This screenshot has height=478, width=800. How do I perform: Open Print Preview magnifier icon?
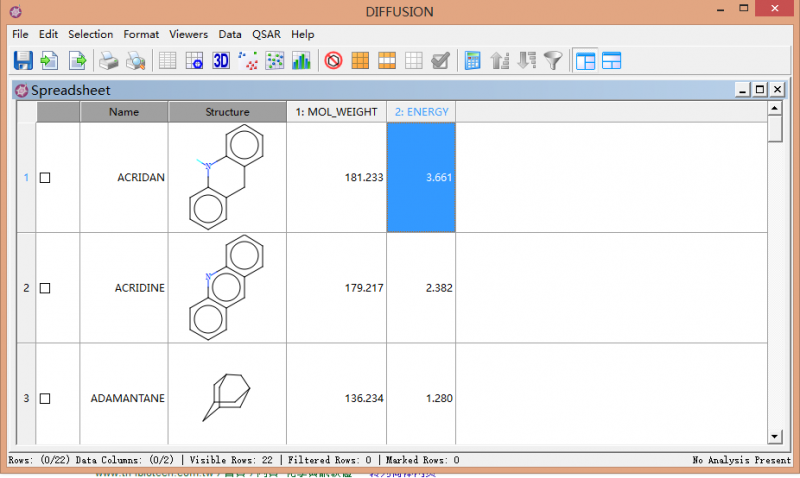click(136, 61)
